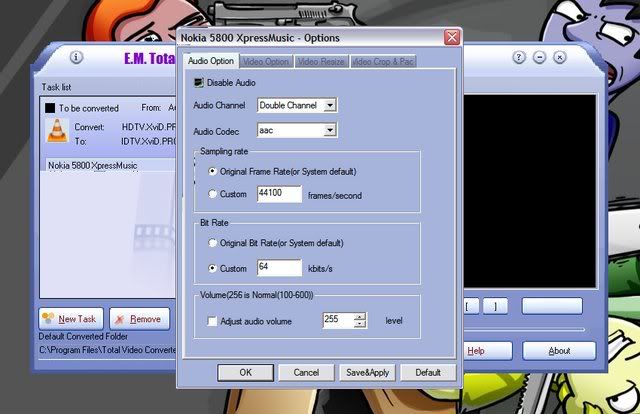Click the VLC cone icon in task list

pos(58,131)
